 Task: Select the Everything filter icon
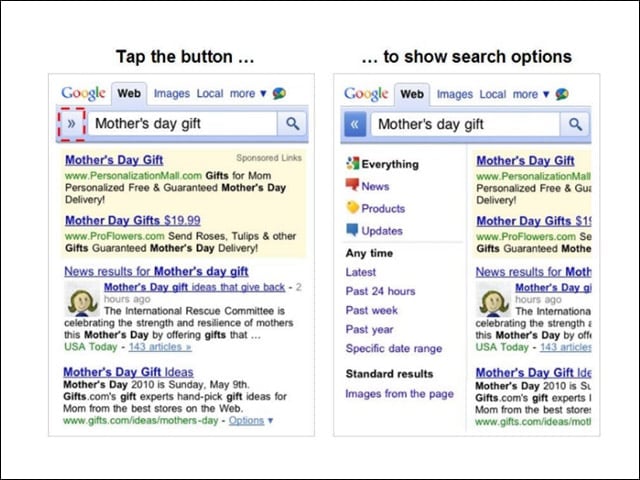(352, 163)
